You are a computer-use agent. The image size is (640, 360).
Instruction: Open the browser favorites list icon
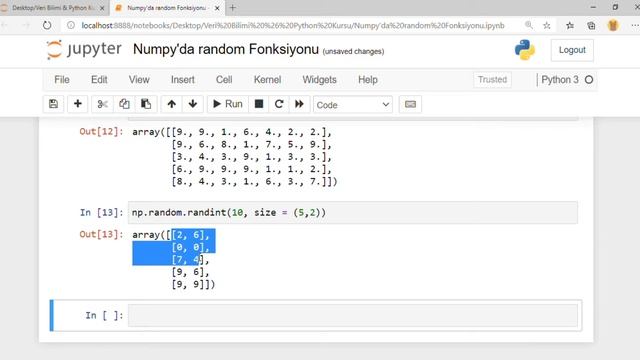pos(570,26)
